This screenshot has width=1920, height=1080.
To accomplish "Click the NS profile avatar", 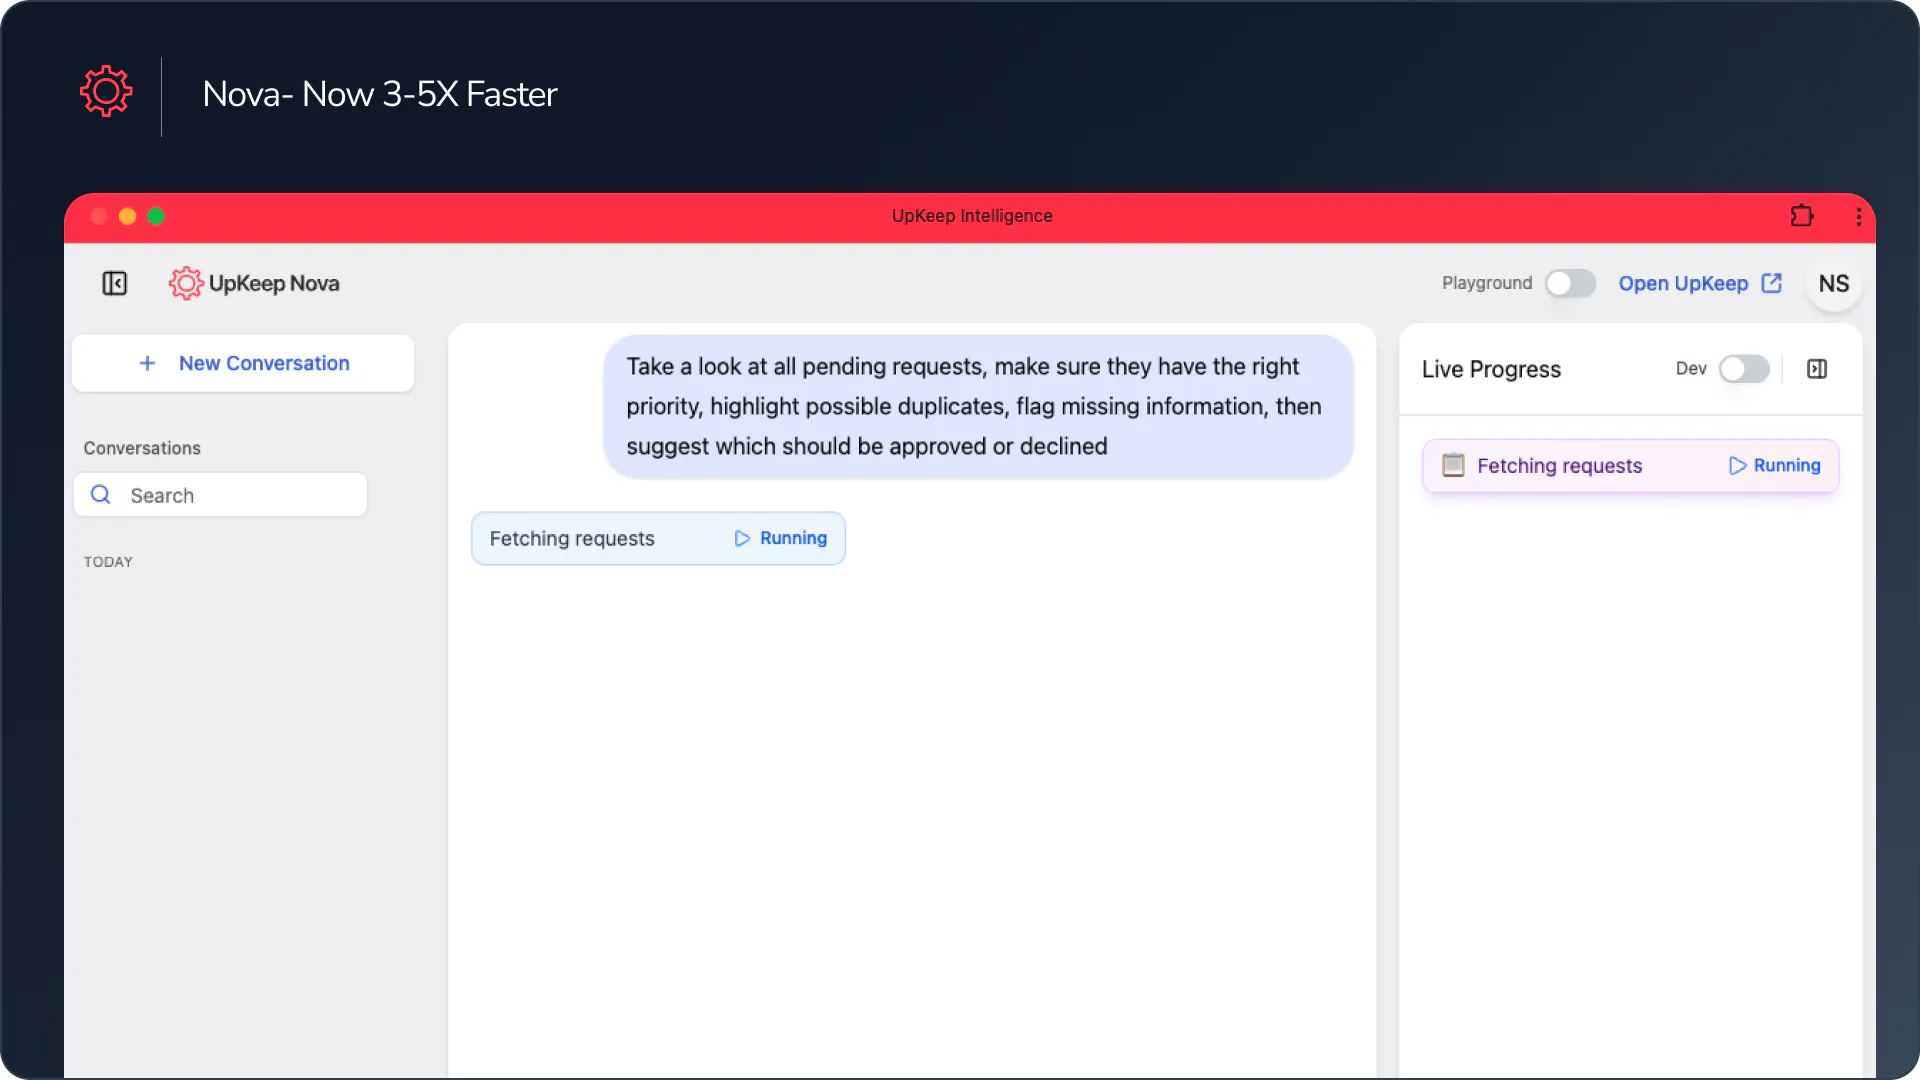I will click(1833, 283).
